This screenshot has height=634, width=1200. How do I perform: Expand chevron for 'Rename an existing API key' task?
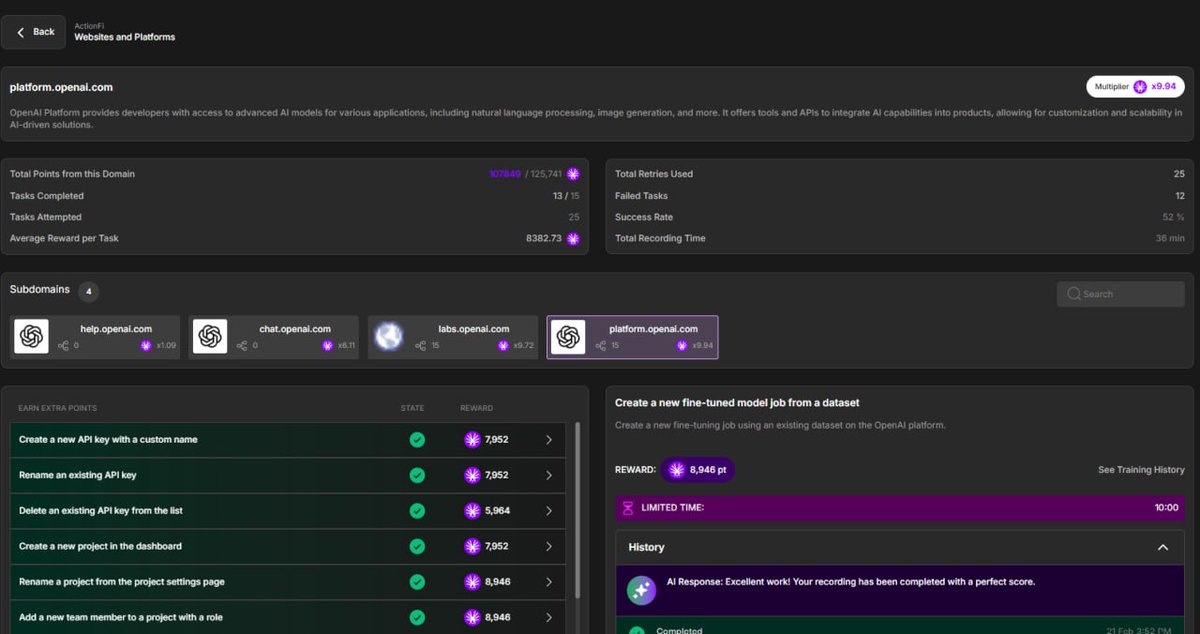tap(548, 475)
